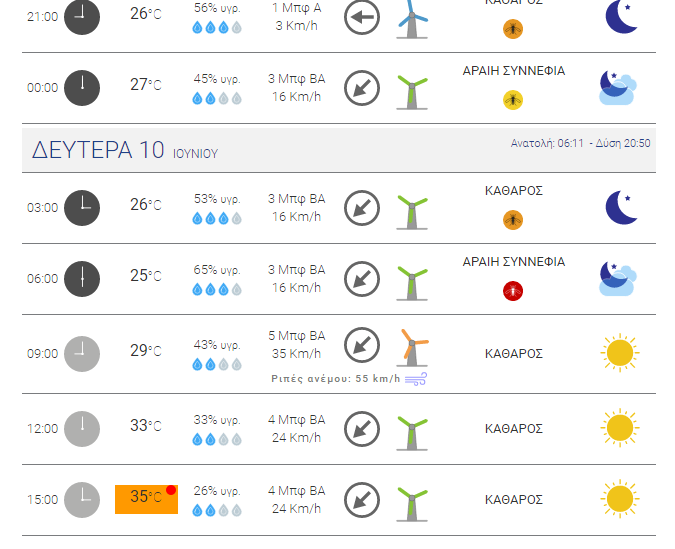Click the cloudy moon icon at 06:00

coord(618,279)
